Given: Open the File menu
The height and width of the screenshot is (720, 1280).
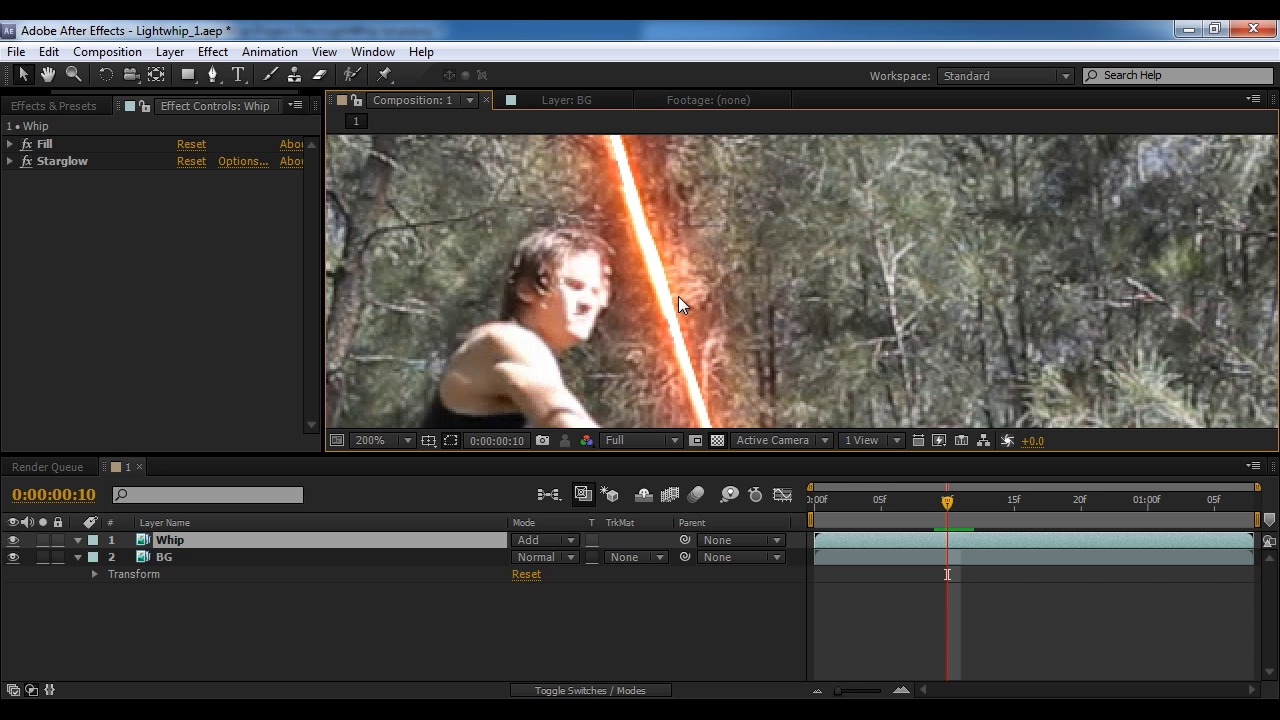Looking at the screenshot, I should click(16, 52).
